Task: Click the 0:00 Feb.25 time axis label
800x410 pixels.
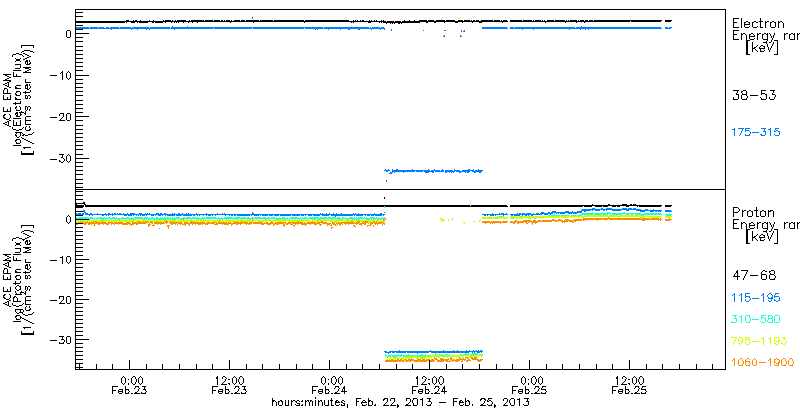Action: pos(530,386)
